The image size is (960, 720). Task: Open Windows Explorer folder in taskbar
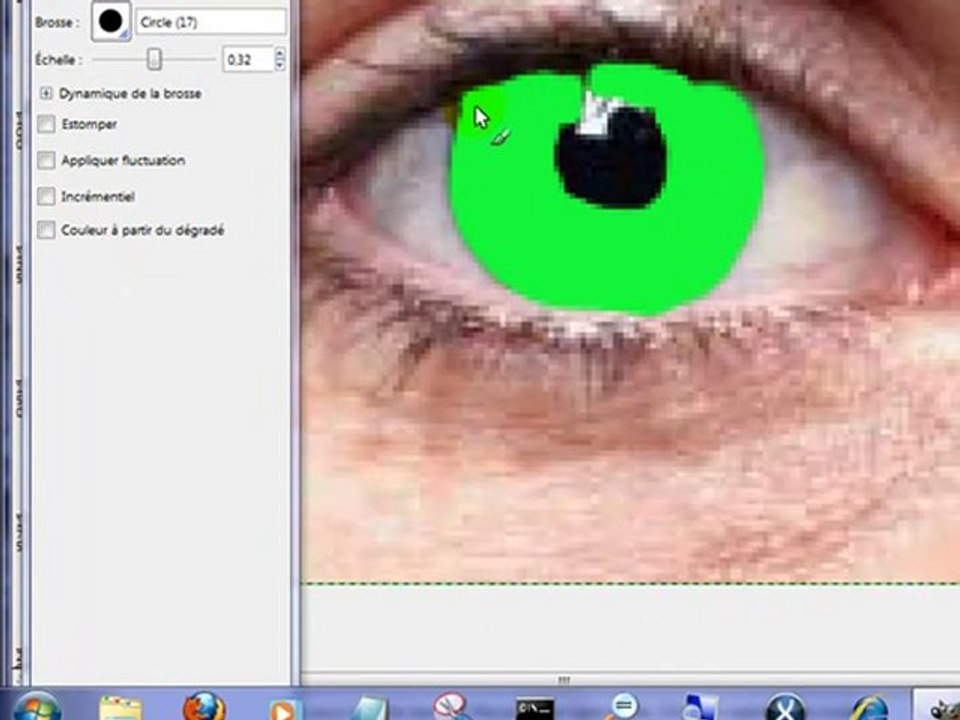(x=120, y=709)
